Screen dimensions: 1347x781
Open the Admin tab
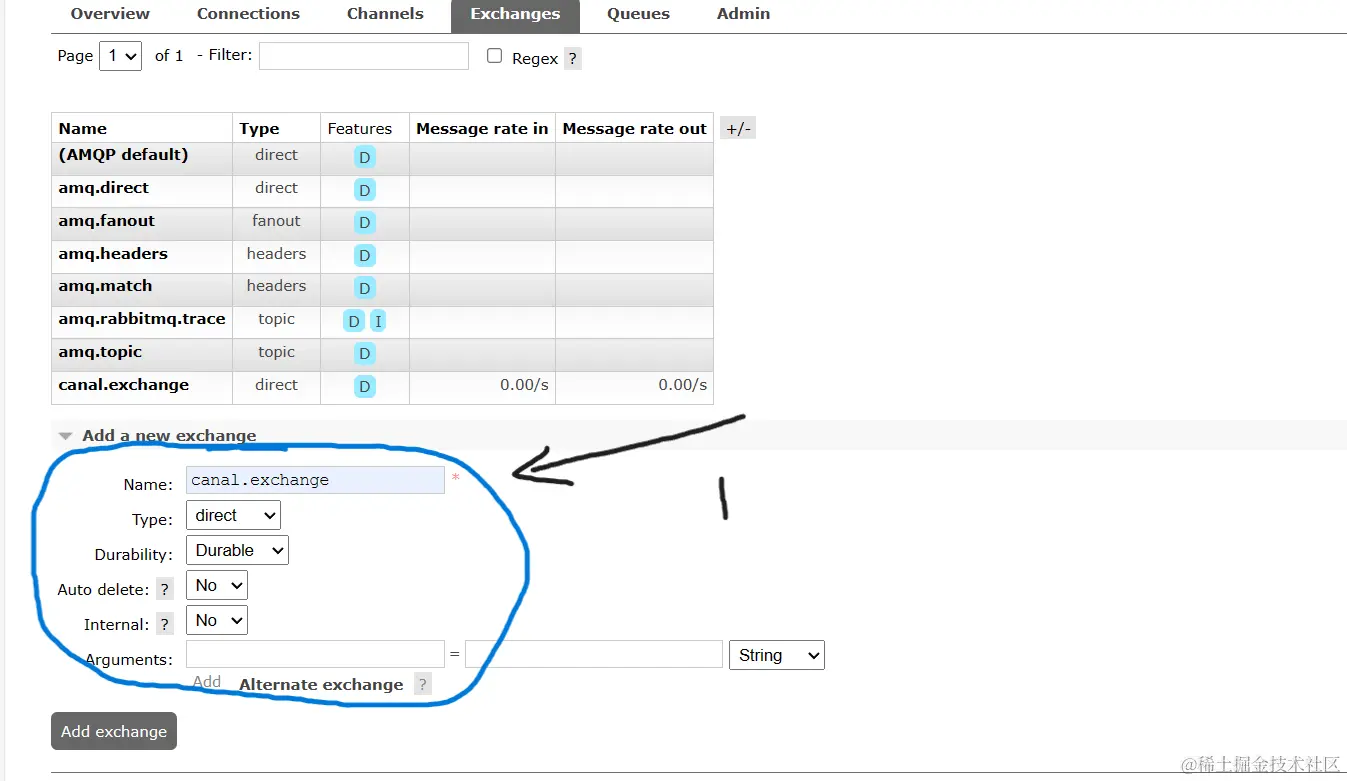(742, 14)
